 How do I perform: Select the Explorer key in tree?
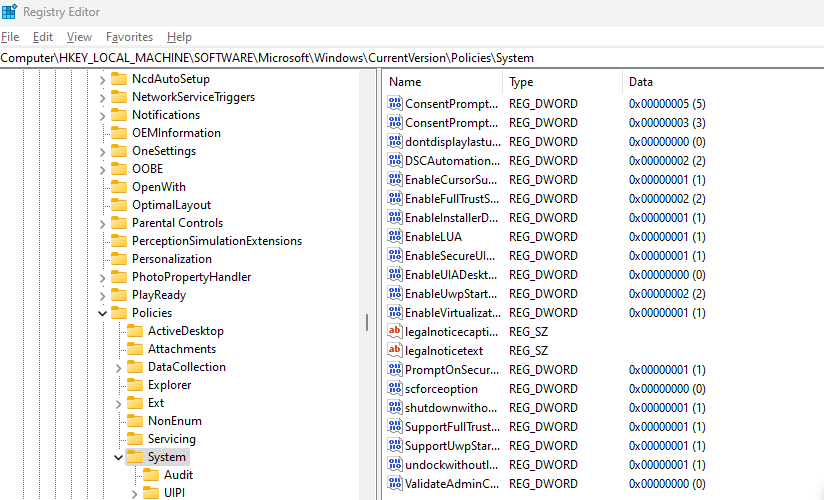coord(169,385)
